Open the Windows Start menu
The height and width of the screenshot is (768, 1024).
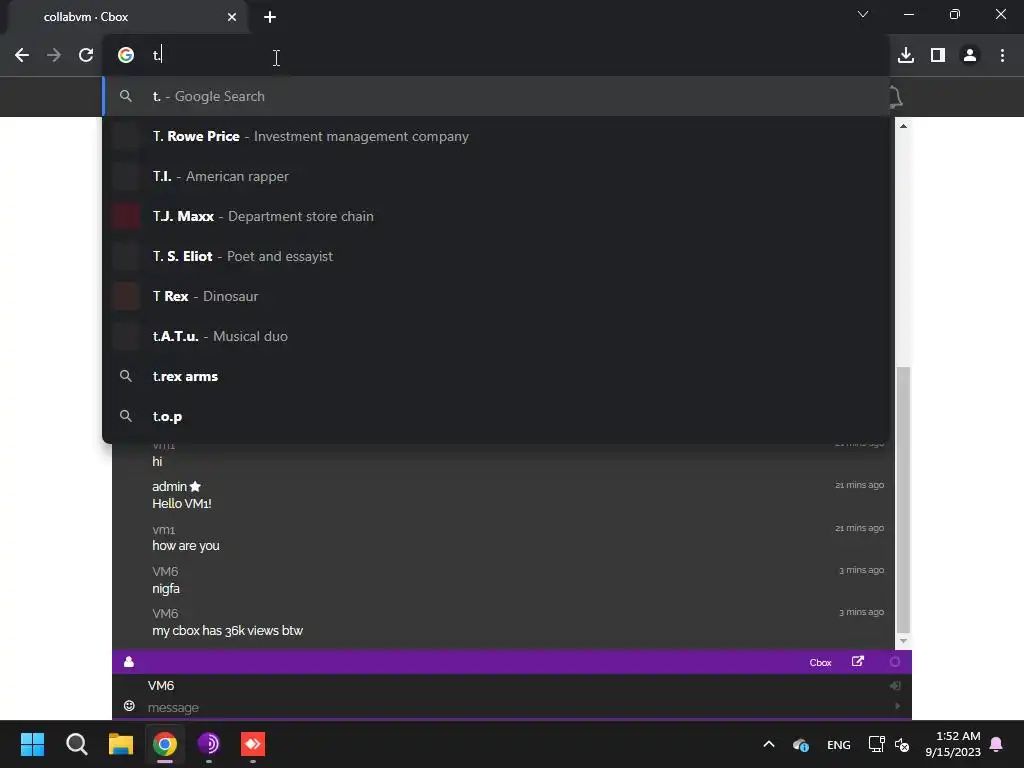click(32, 744)
